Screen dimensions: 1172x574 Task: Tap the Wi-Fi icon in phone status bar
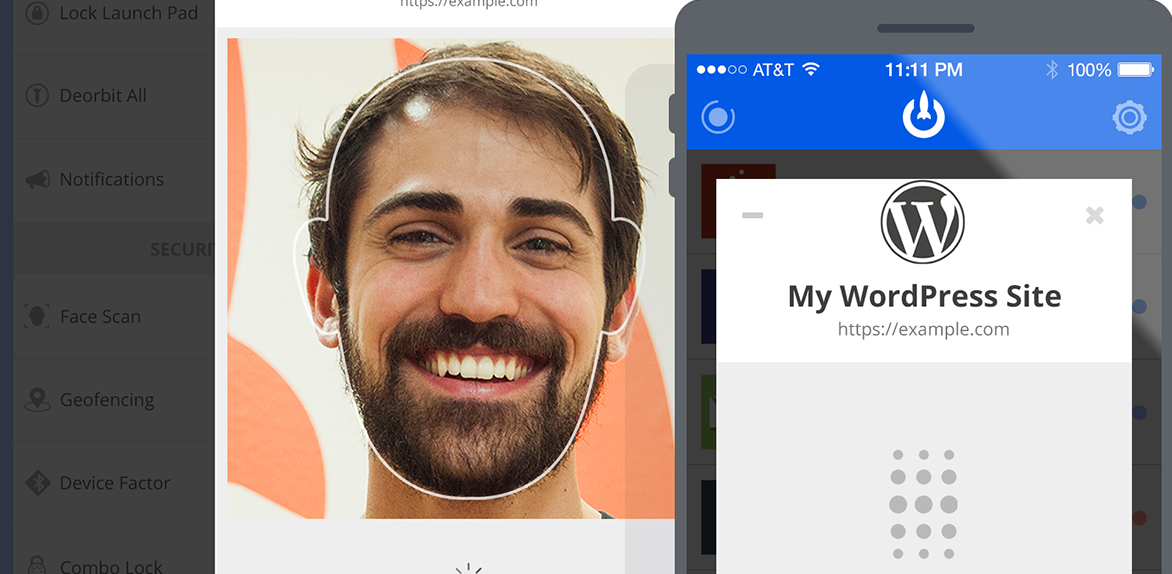click(810, 70)
